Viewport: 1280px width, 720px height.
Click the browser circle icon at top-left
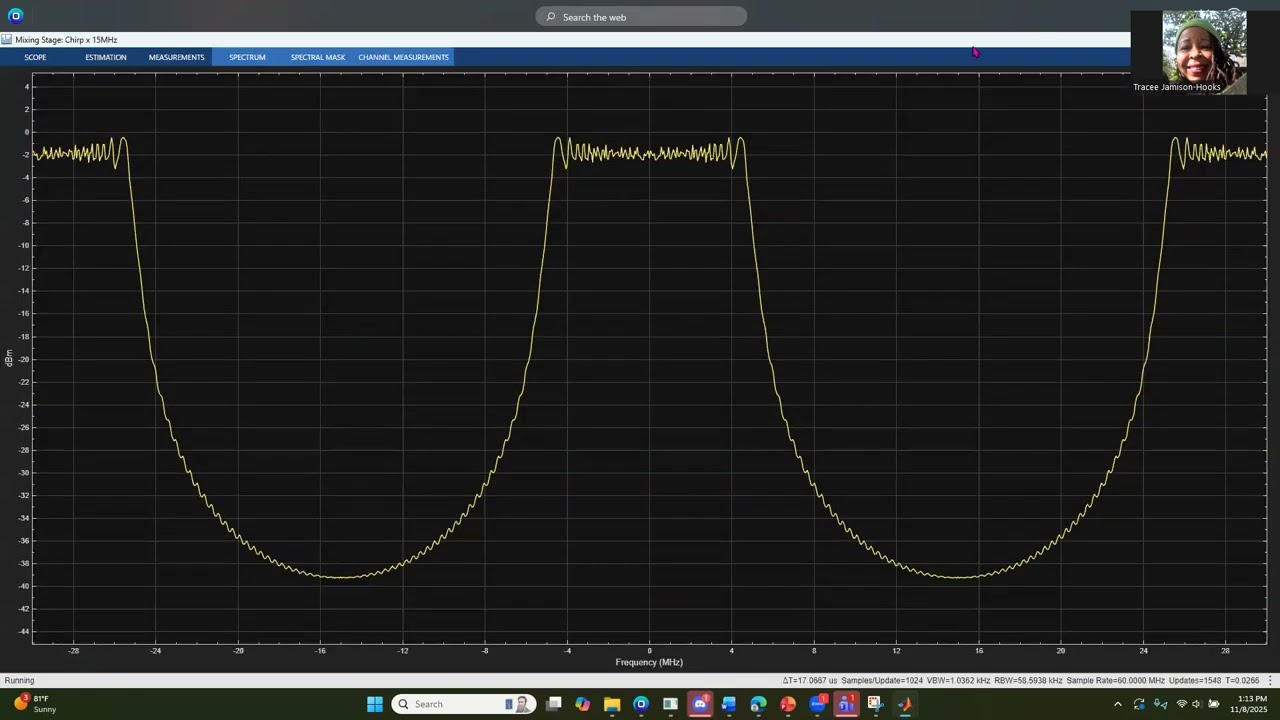15,16
